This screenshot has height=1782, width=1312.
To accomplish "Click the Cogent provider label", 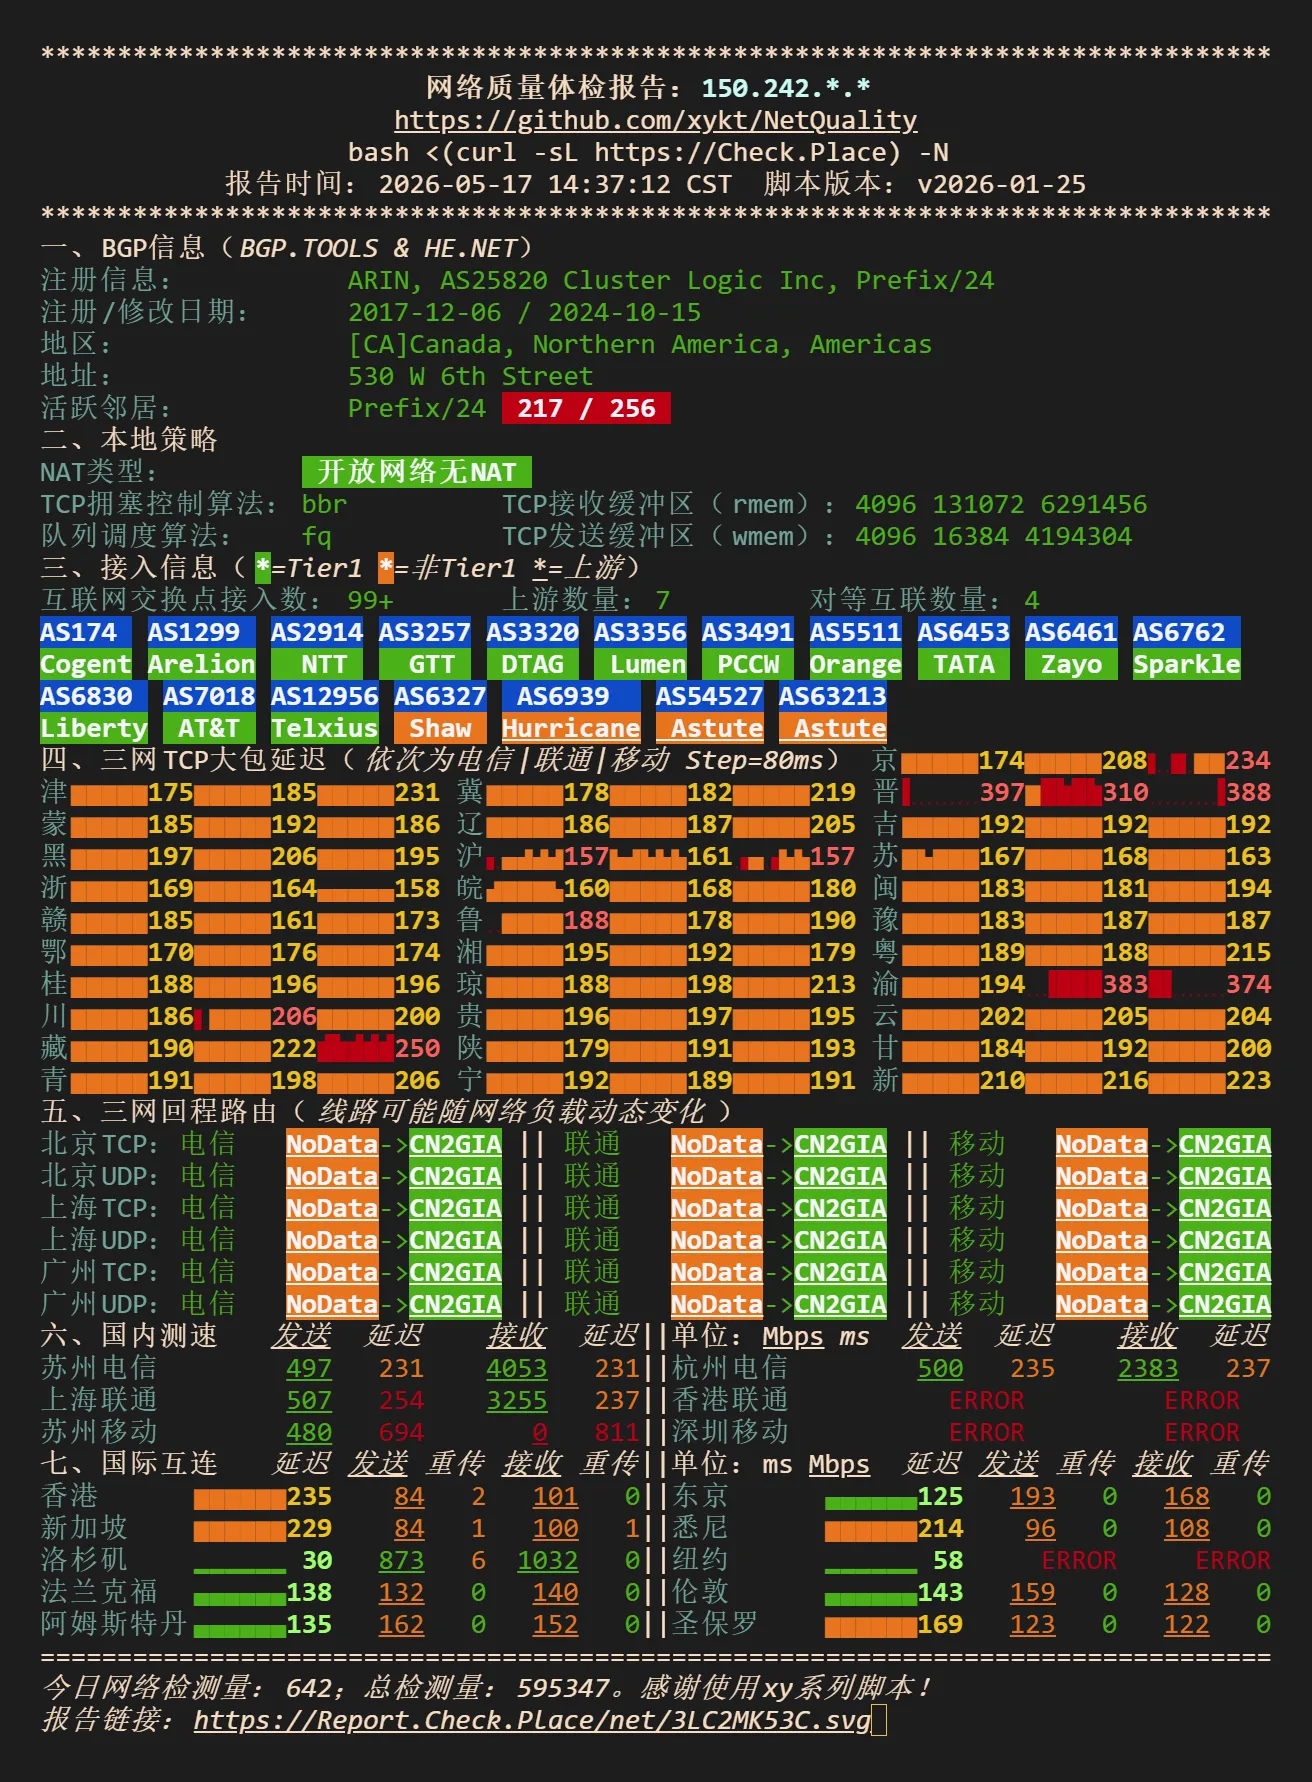I will 86,664.
